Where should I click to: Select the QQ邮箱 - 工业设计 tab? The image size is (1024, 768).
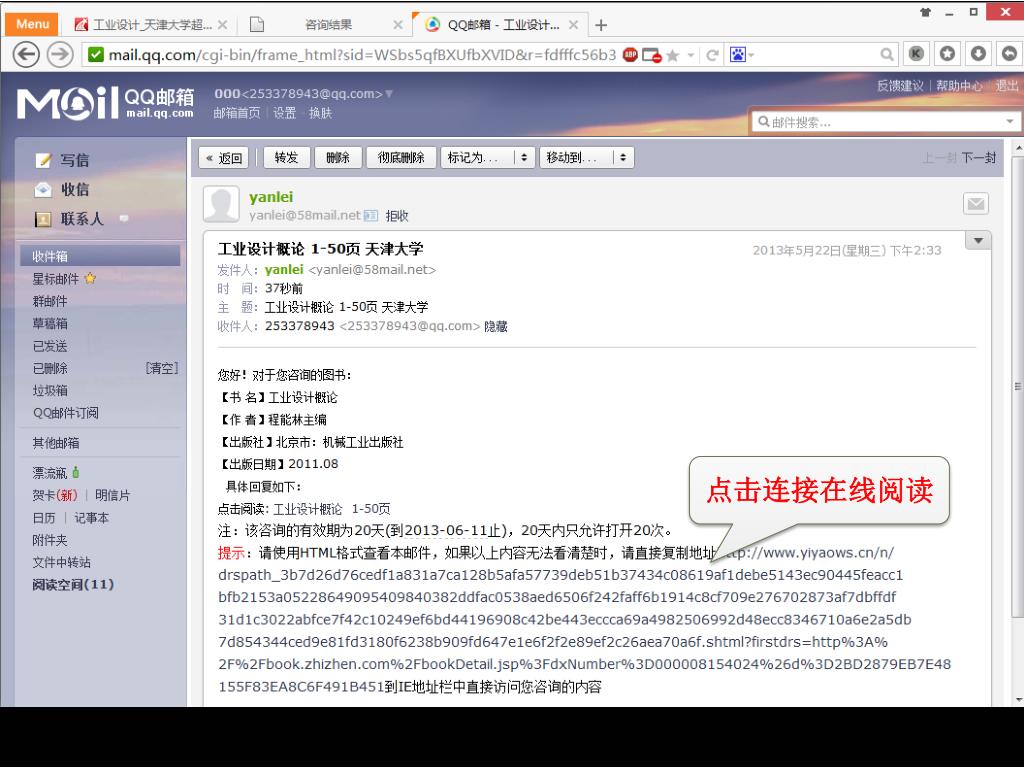click(x=500, y=25)
